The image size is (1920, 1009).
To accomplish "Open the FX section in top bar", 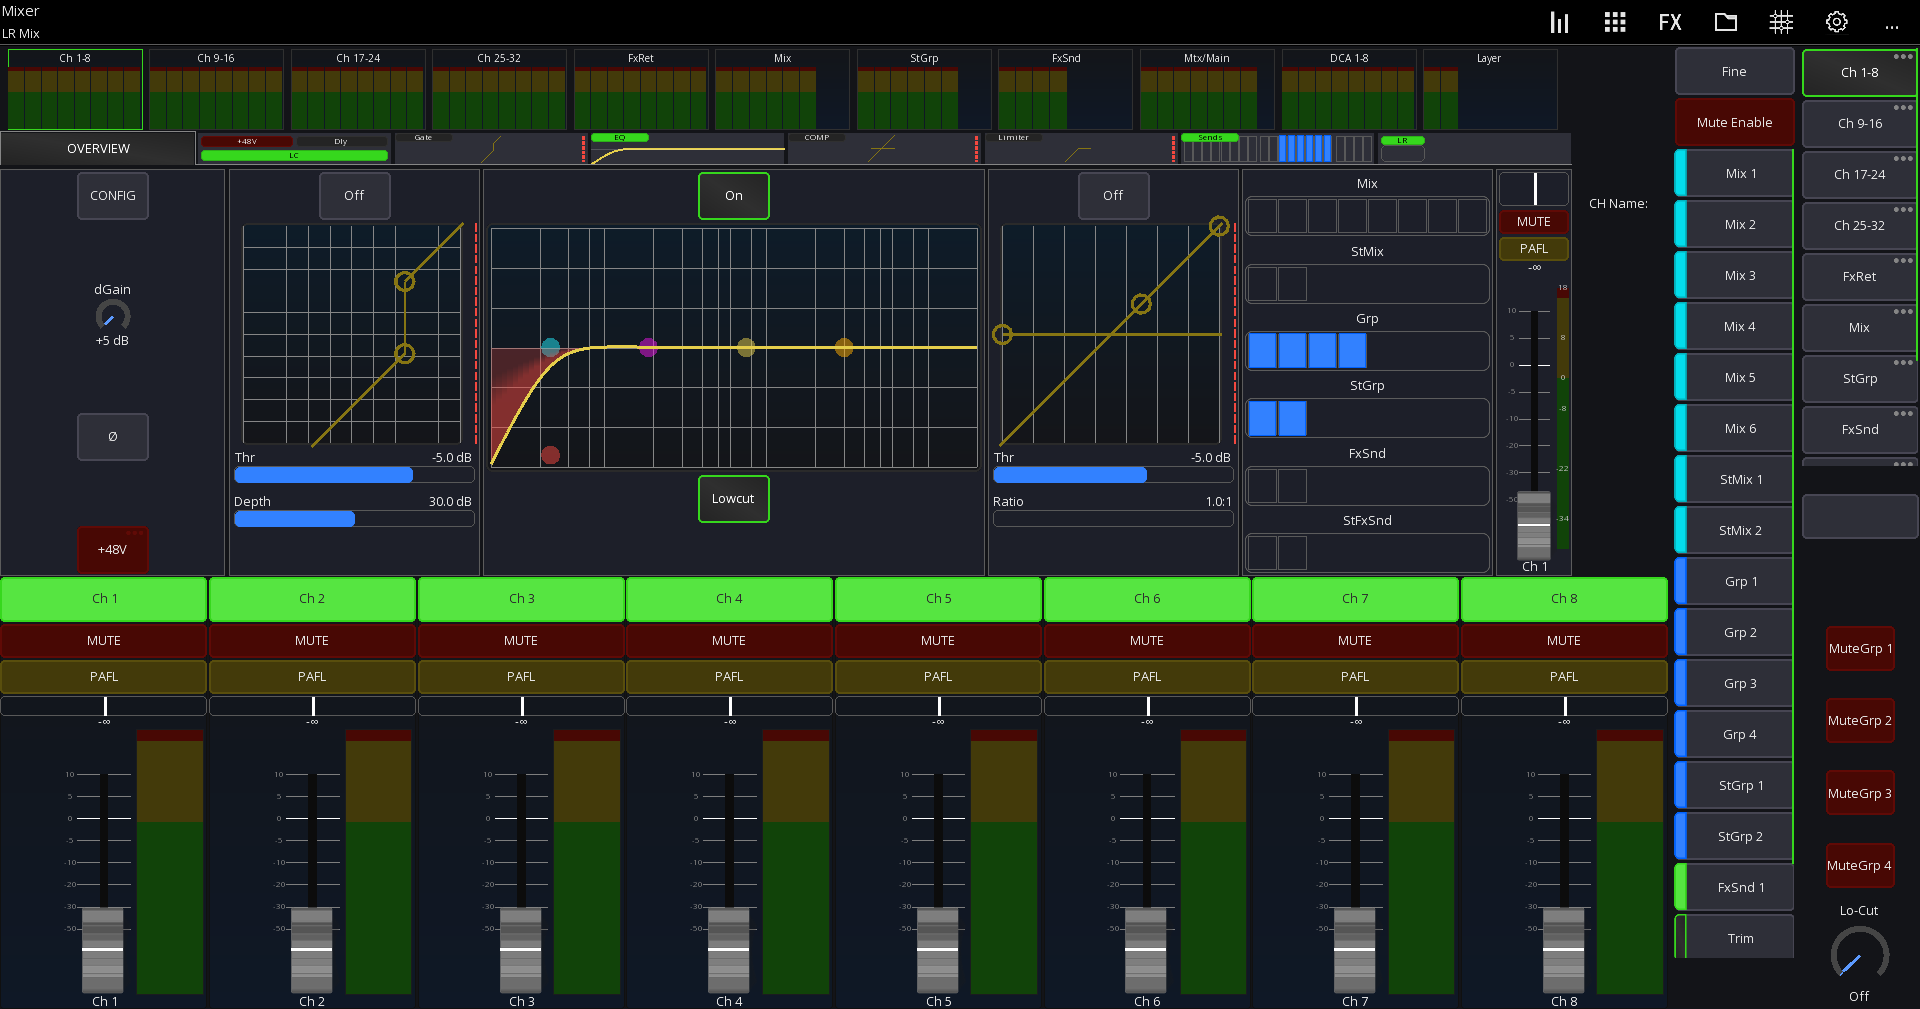I will [1669, 22].
